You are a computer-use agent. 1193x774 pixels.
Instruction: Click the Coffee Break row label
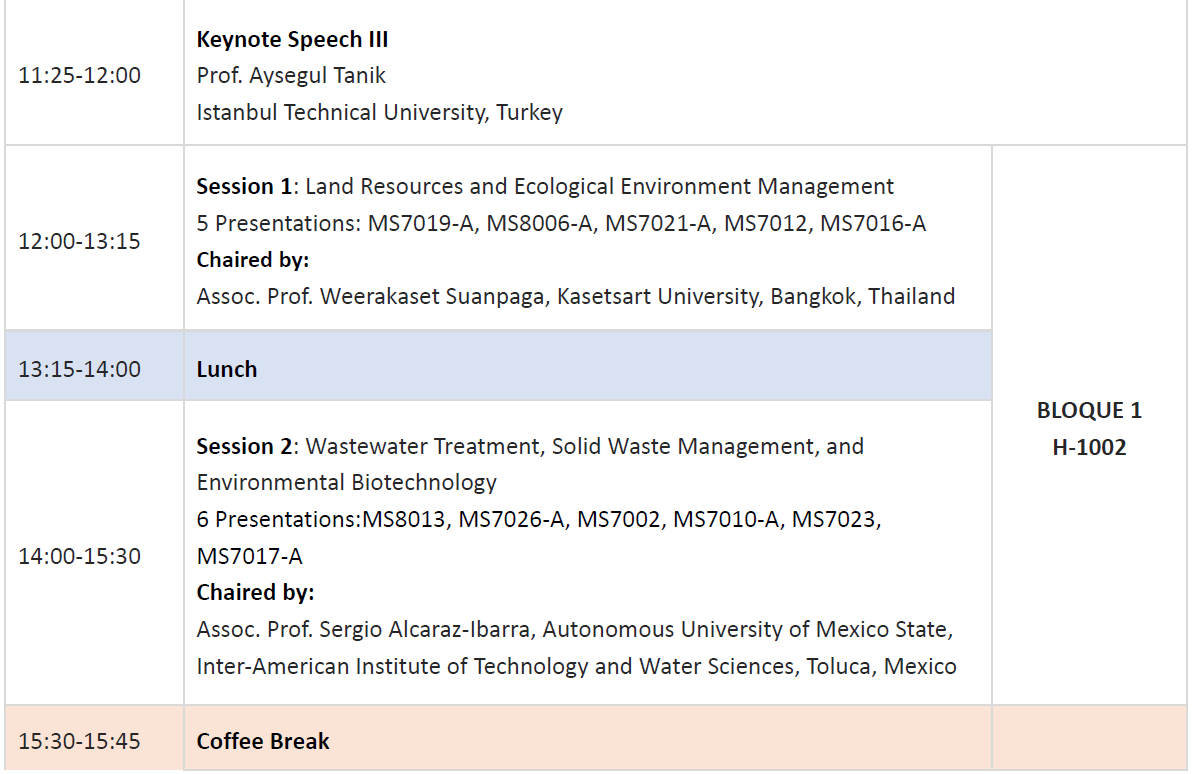pyautogui.click(x=263, y=742)
